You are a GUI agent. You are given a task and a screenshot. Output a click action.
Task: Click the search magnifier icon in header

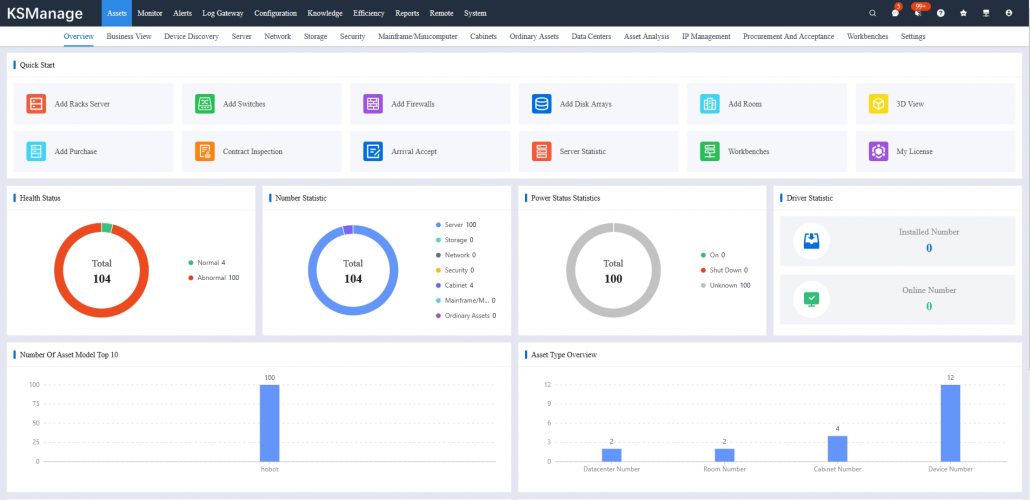[x=872, y=13]
